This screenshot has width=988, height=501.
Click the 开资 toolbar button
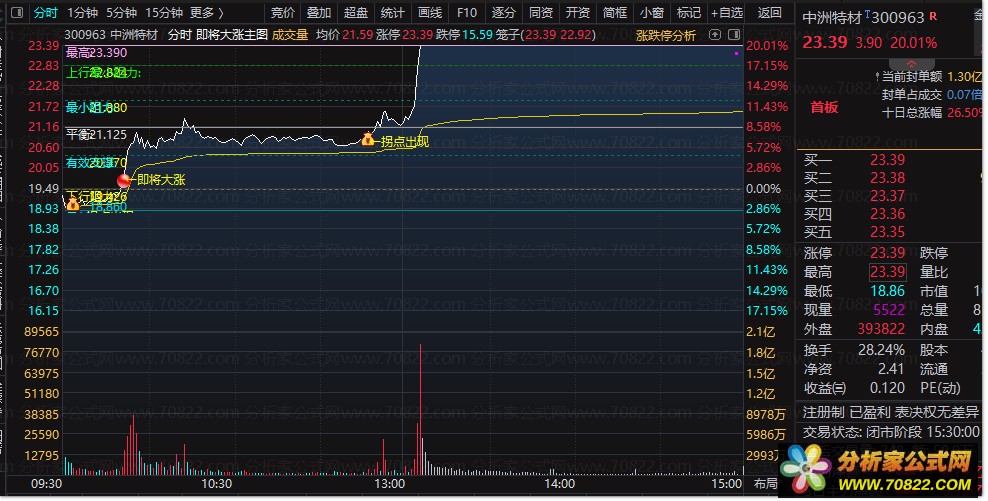pyautogui.click(x=578, y=13)
